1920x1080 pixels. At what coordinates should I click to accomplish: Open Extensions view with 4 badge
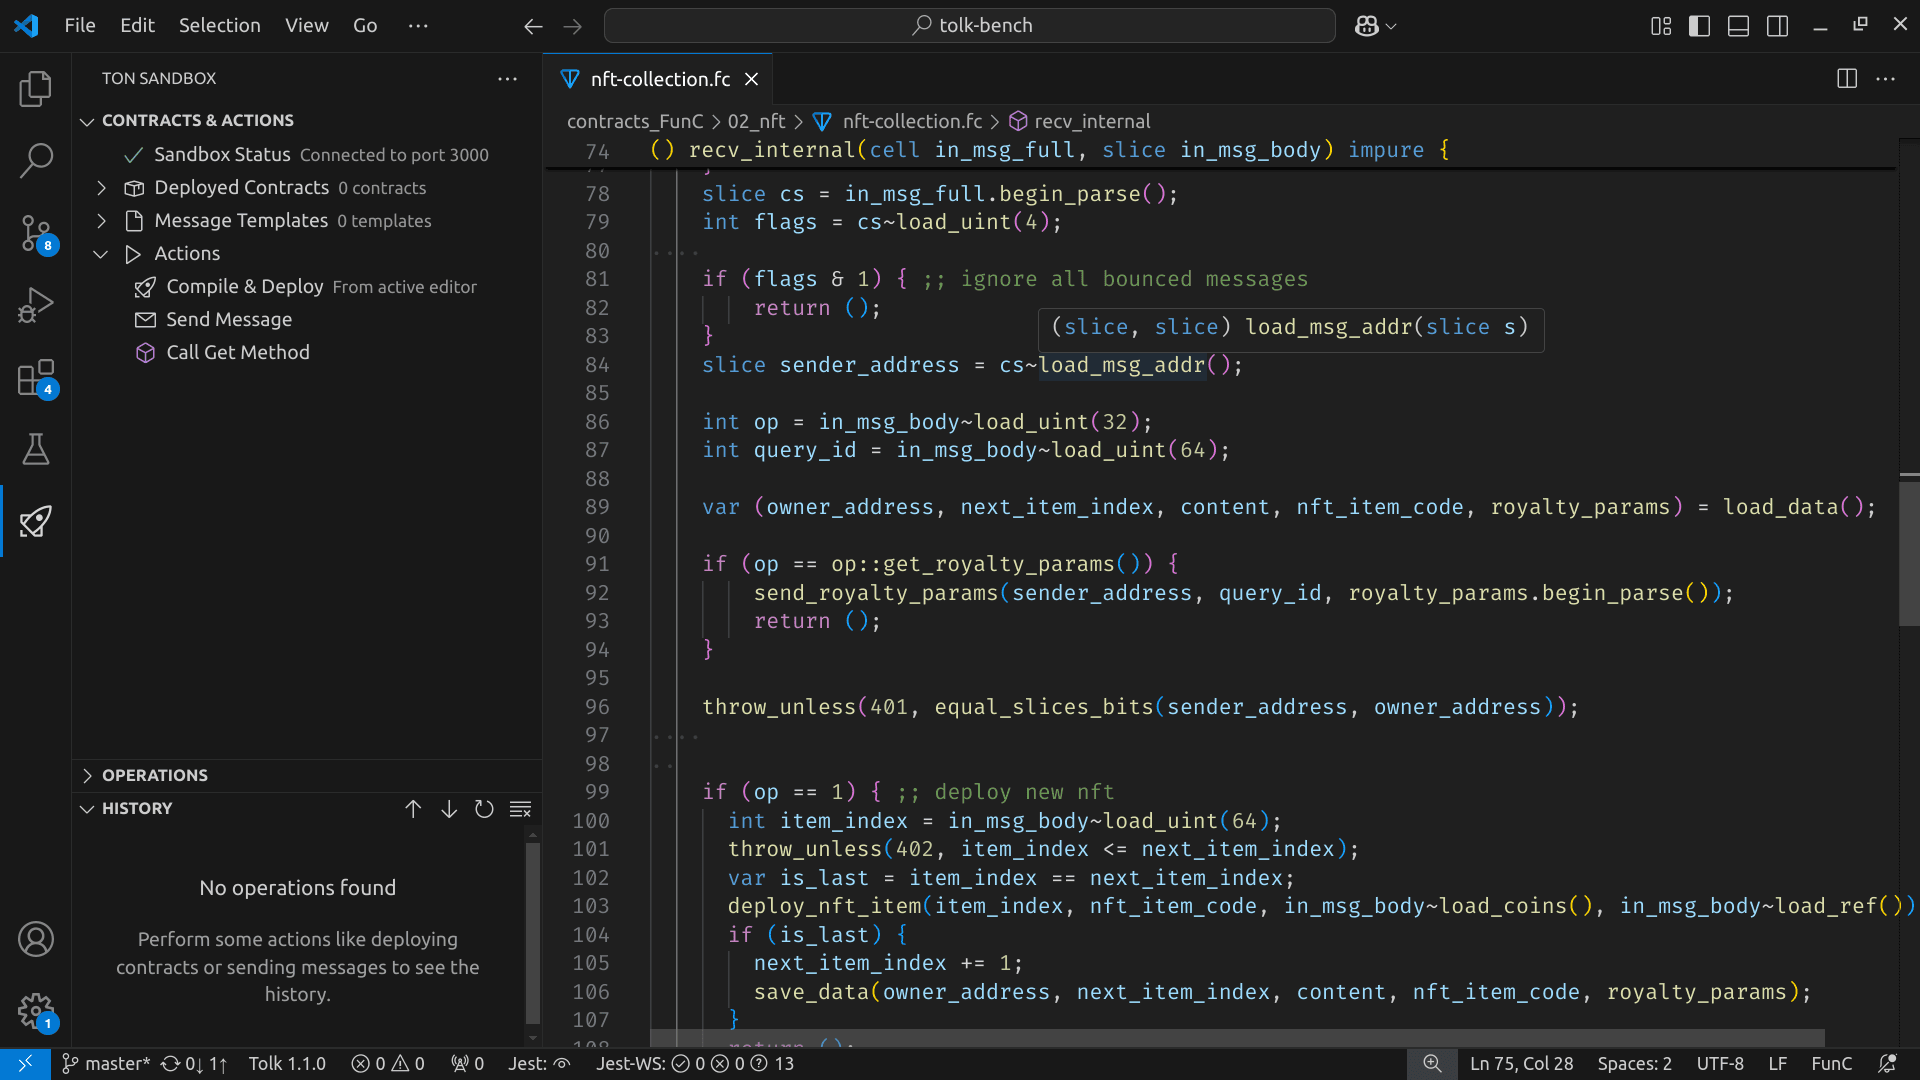36,378
